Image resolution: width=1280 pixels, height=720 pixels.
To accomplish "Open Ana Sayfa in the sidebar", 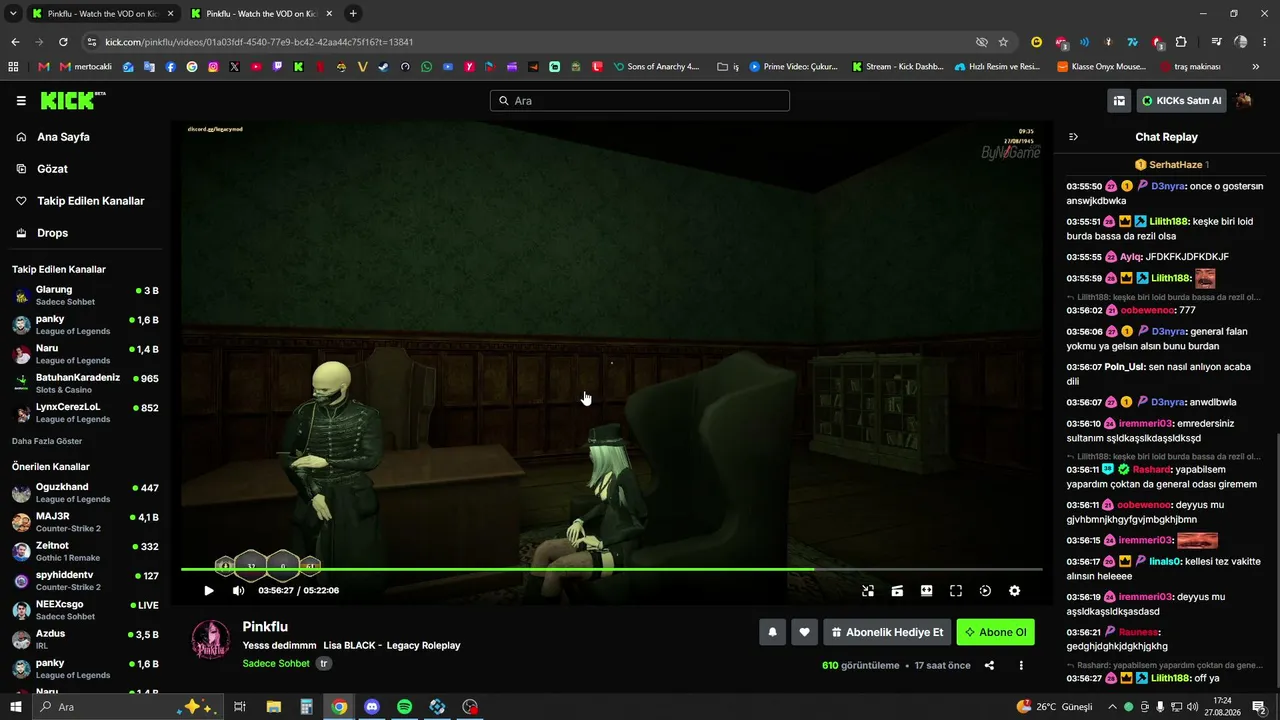I will (63, 137).
